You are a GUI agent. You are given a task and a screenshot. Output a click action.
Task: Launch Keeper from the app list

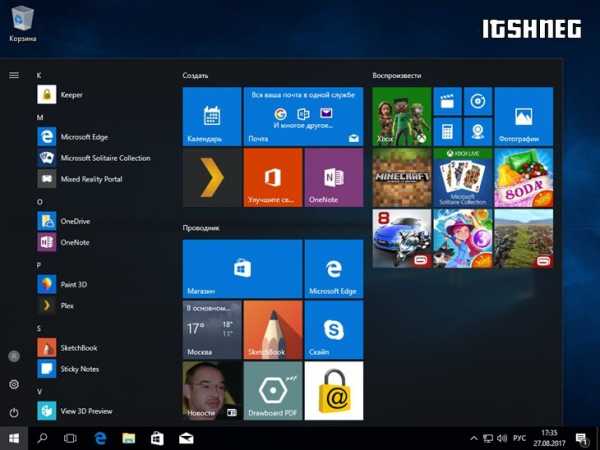(x=60, y=95)
